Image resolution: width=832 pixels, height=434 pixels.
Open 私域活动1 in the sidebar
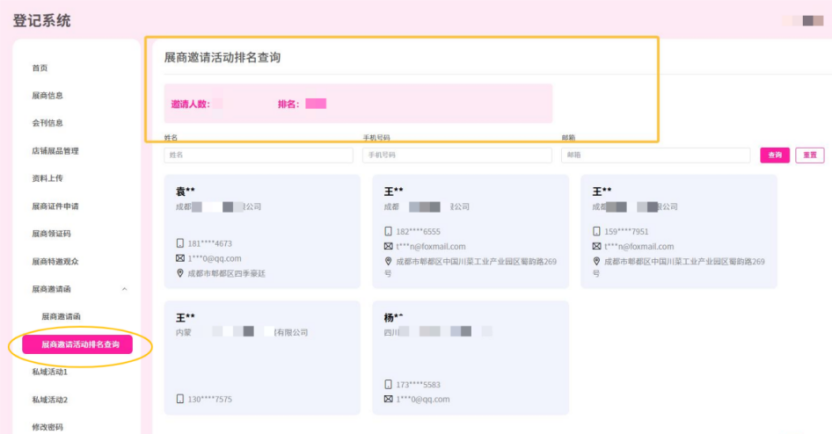click(50, 372)
